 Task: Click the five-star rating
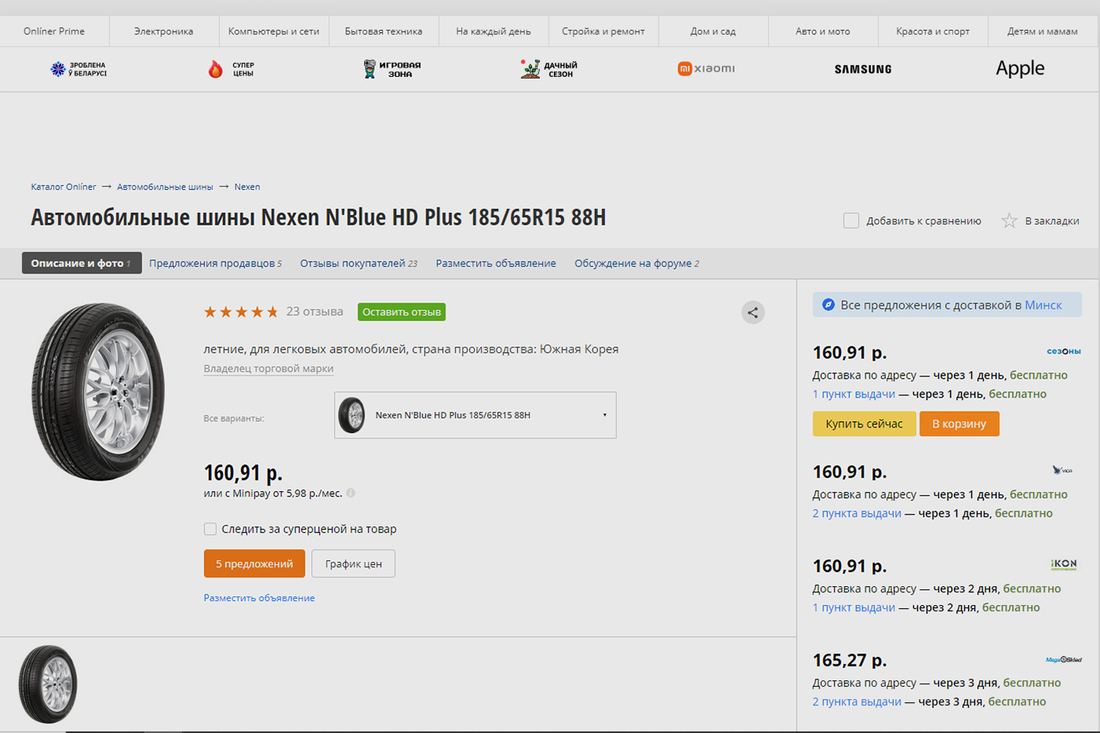pos(241,311)
